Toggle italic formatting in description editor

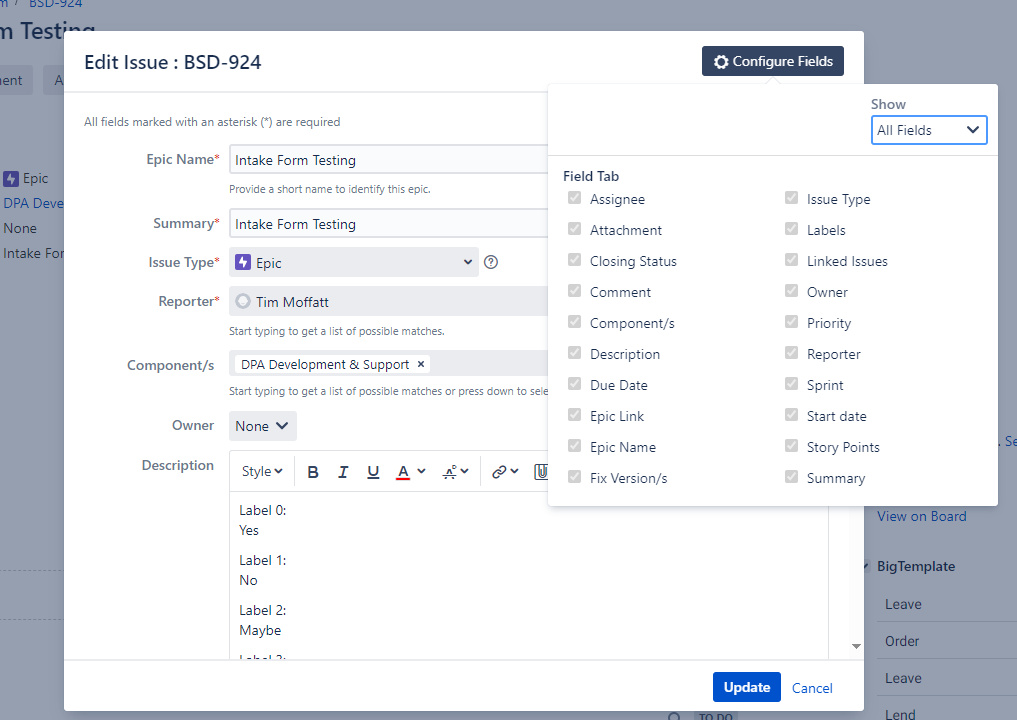(343, 472)
